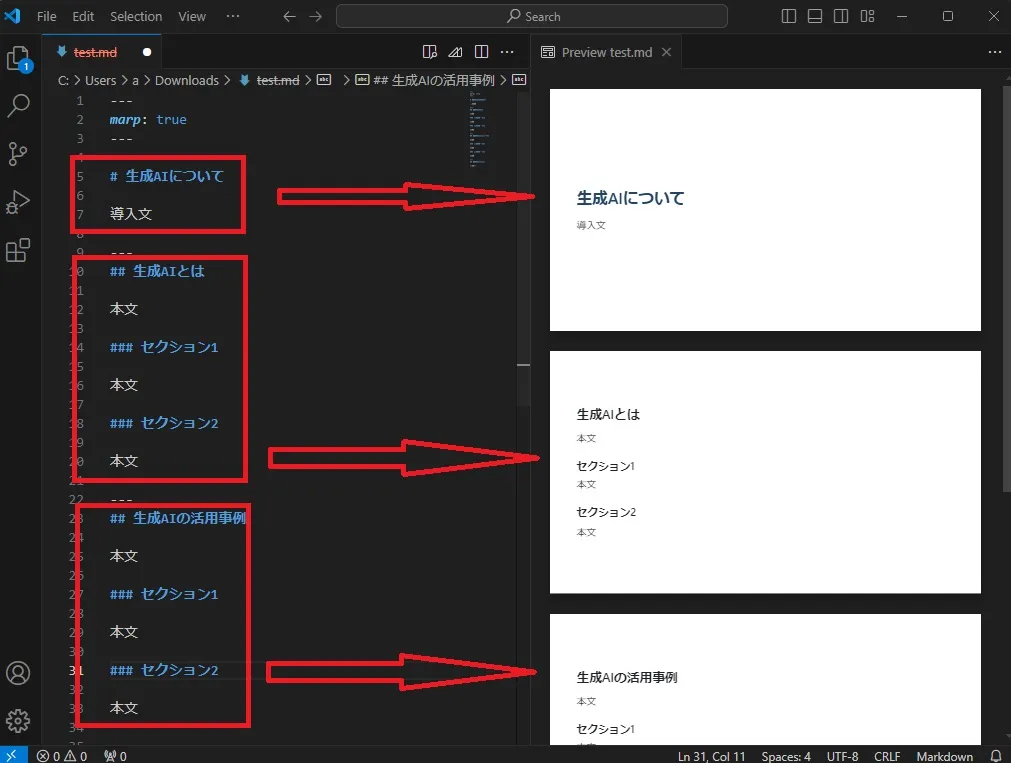Click '### セクション1' on line 14
This screenshot has width=1011, height=763.
(164, 347)
